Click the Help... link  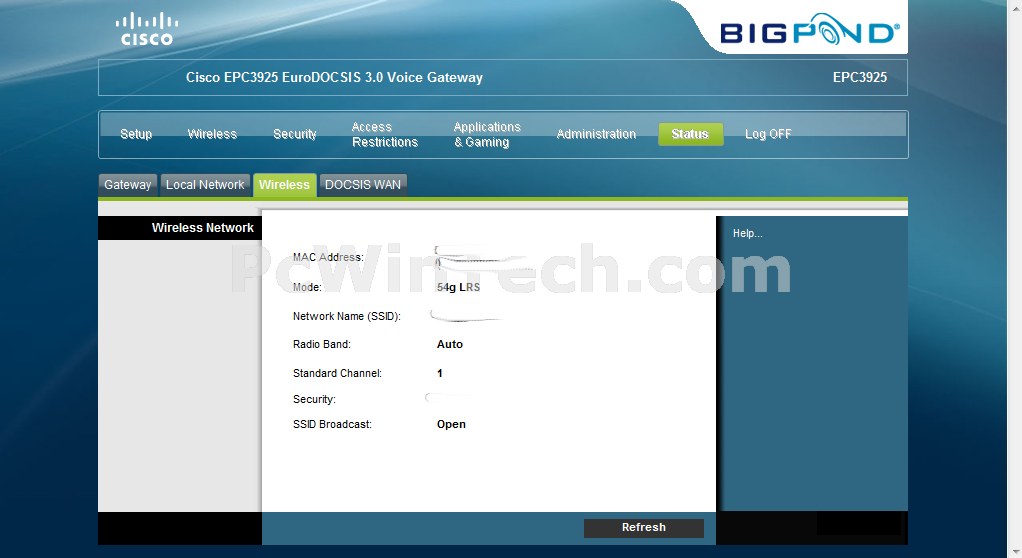(x=748, y=233)
